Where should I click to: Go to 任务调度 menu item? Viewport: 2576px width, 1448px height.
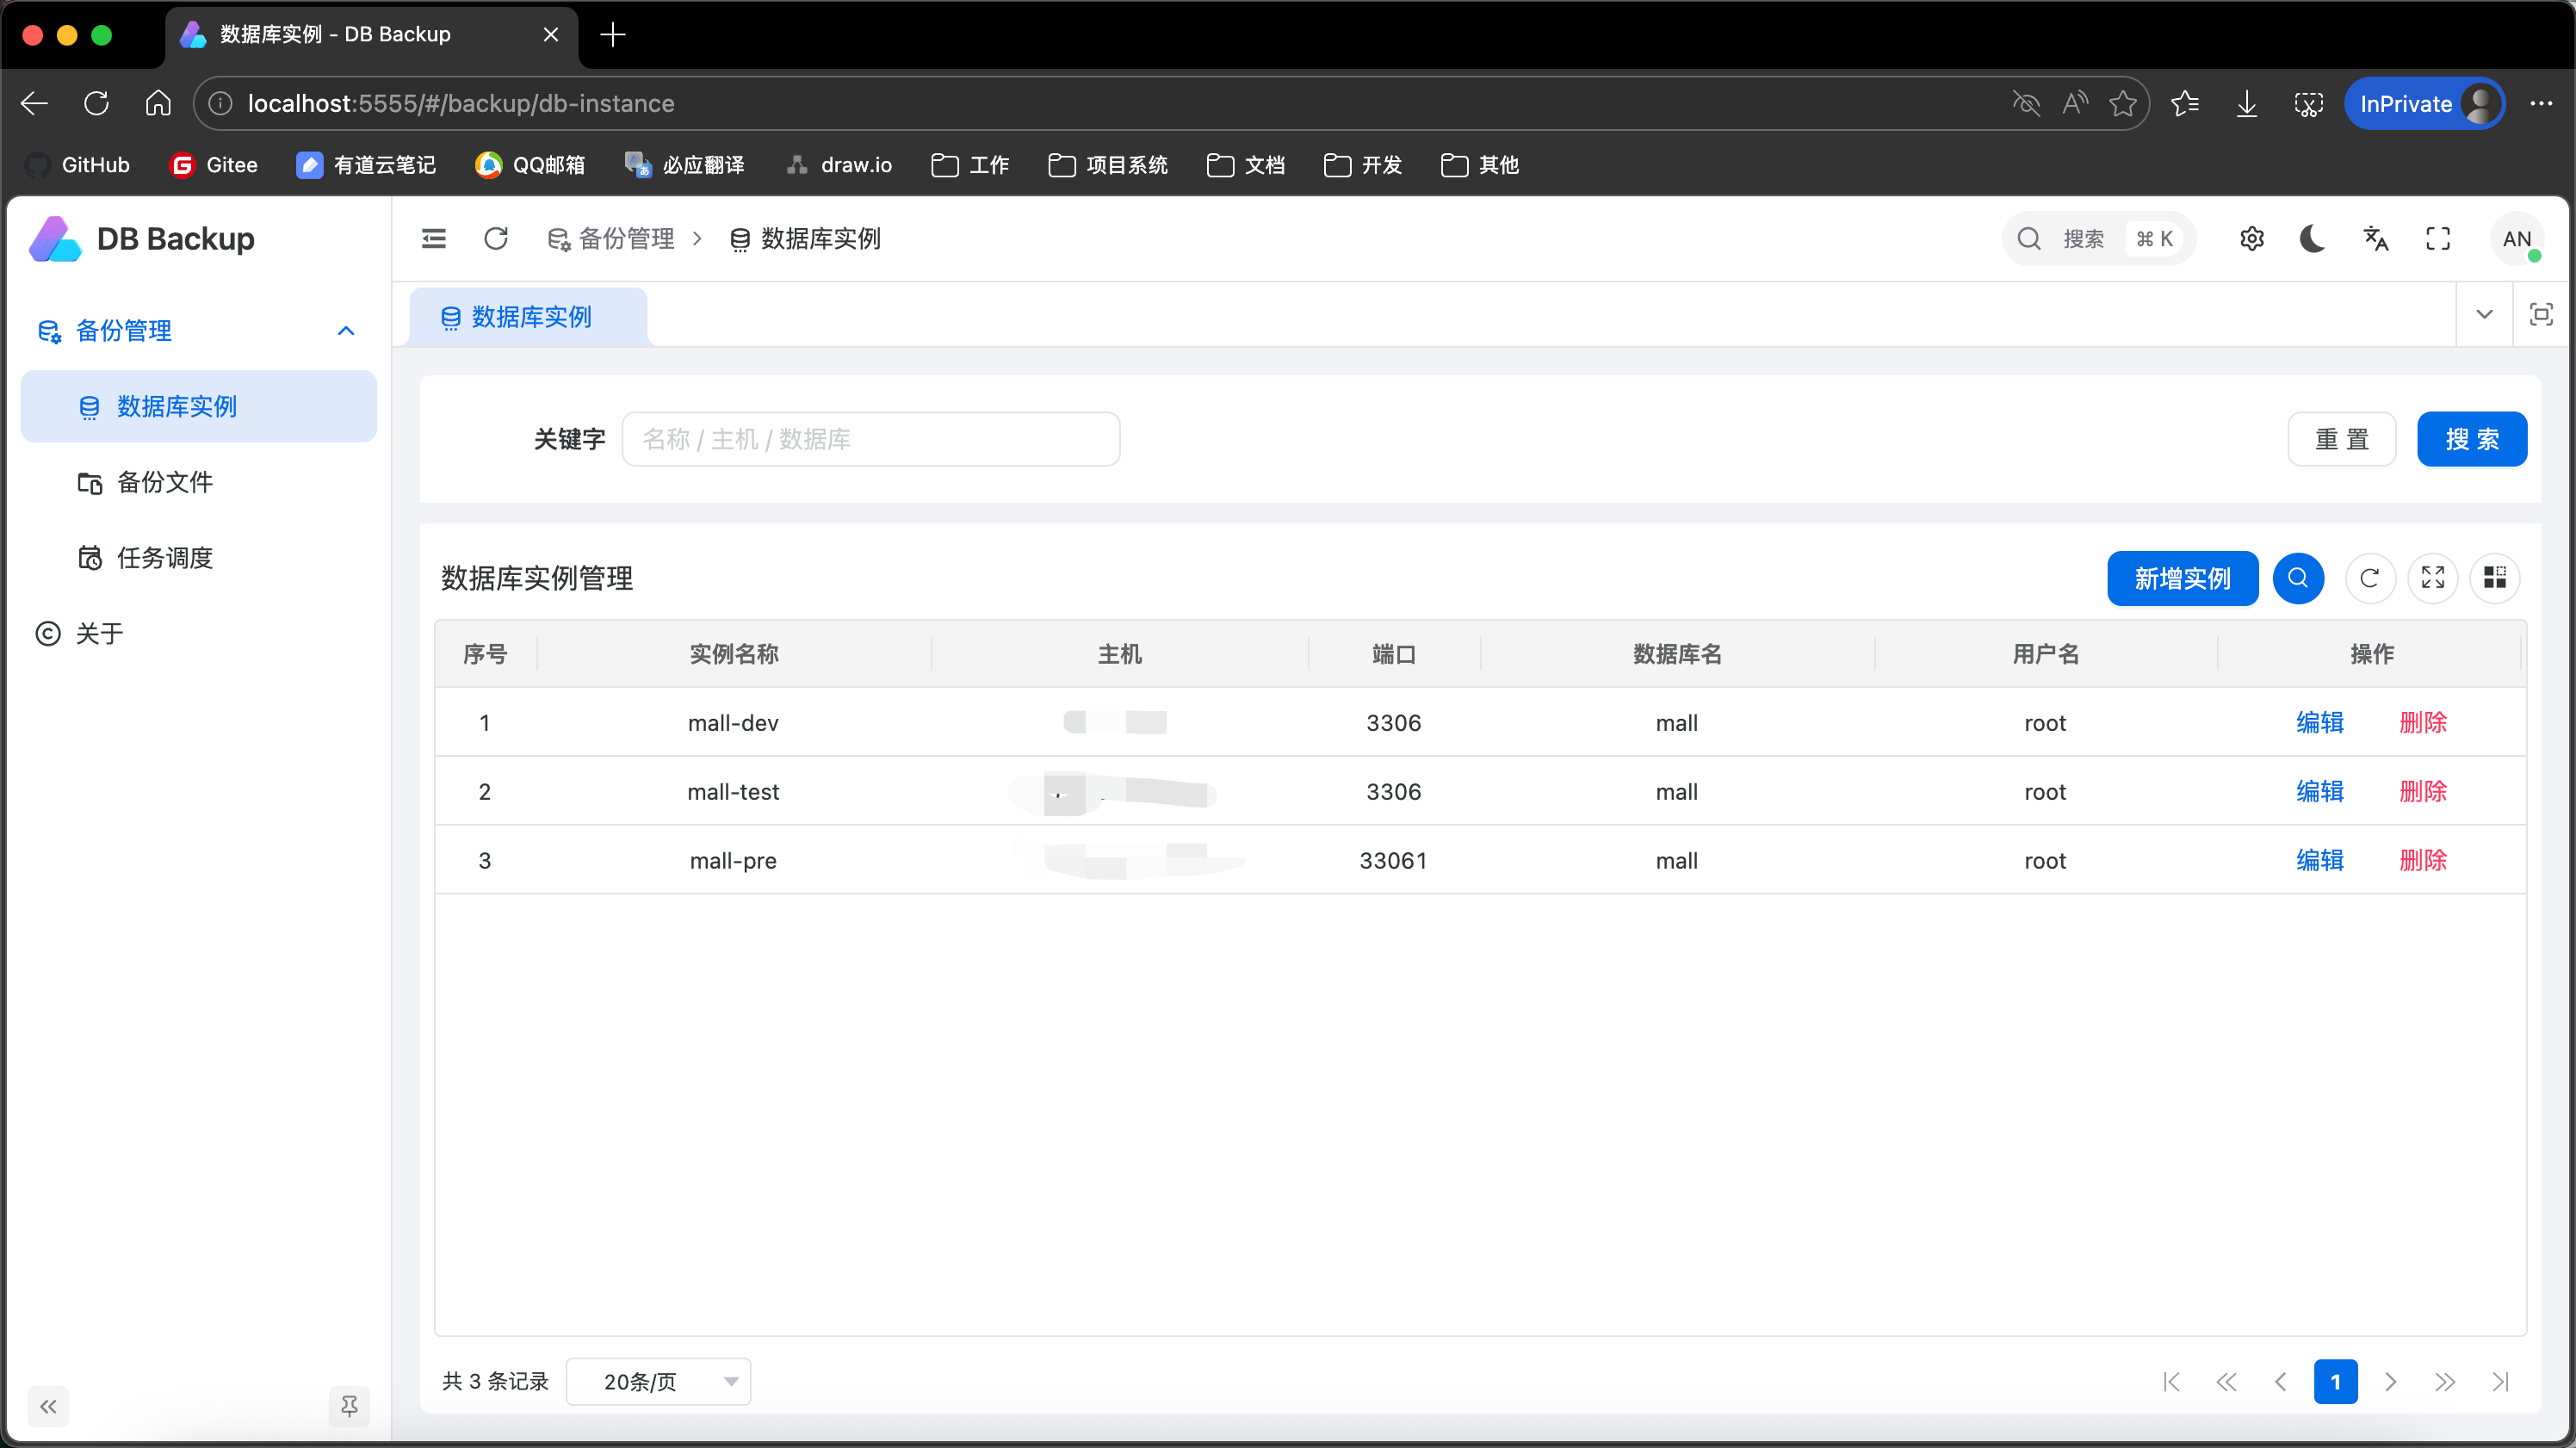coord(165,558)
